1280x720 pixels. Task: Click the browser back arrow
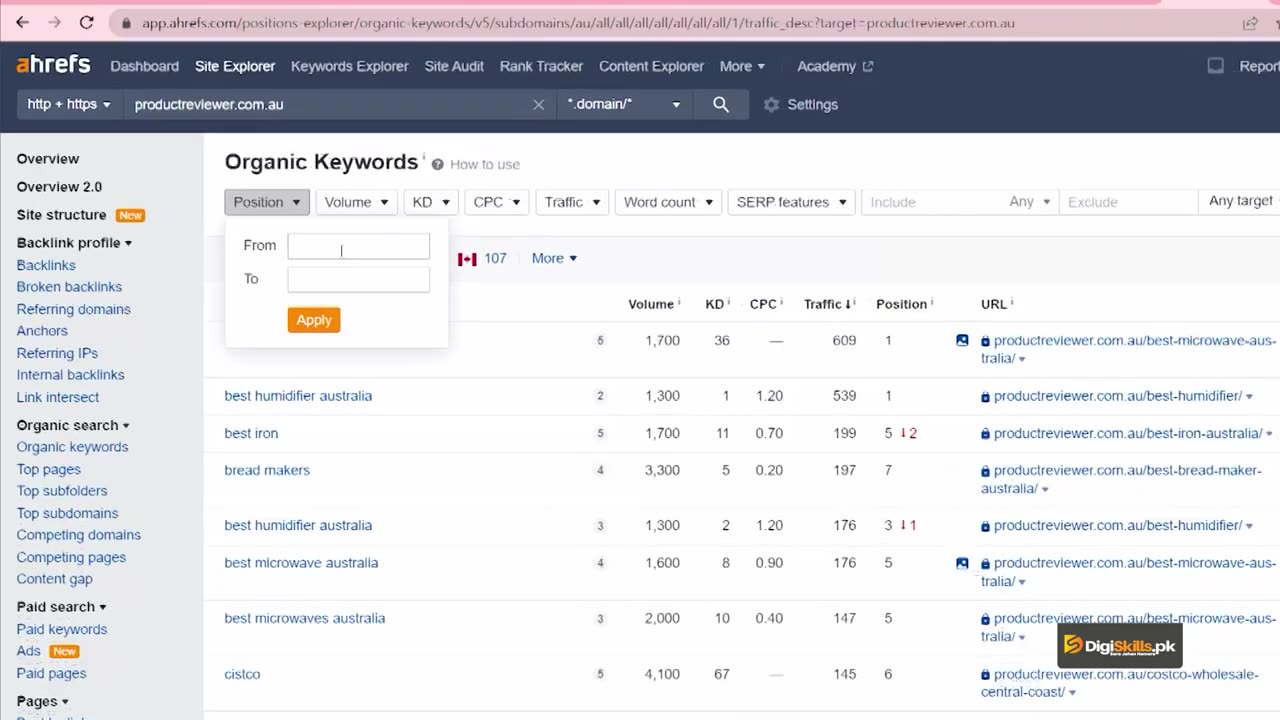tap(22, 22)
